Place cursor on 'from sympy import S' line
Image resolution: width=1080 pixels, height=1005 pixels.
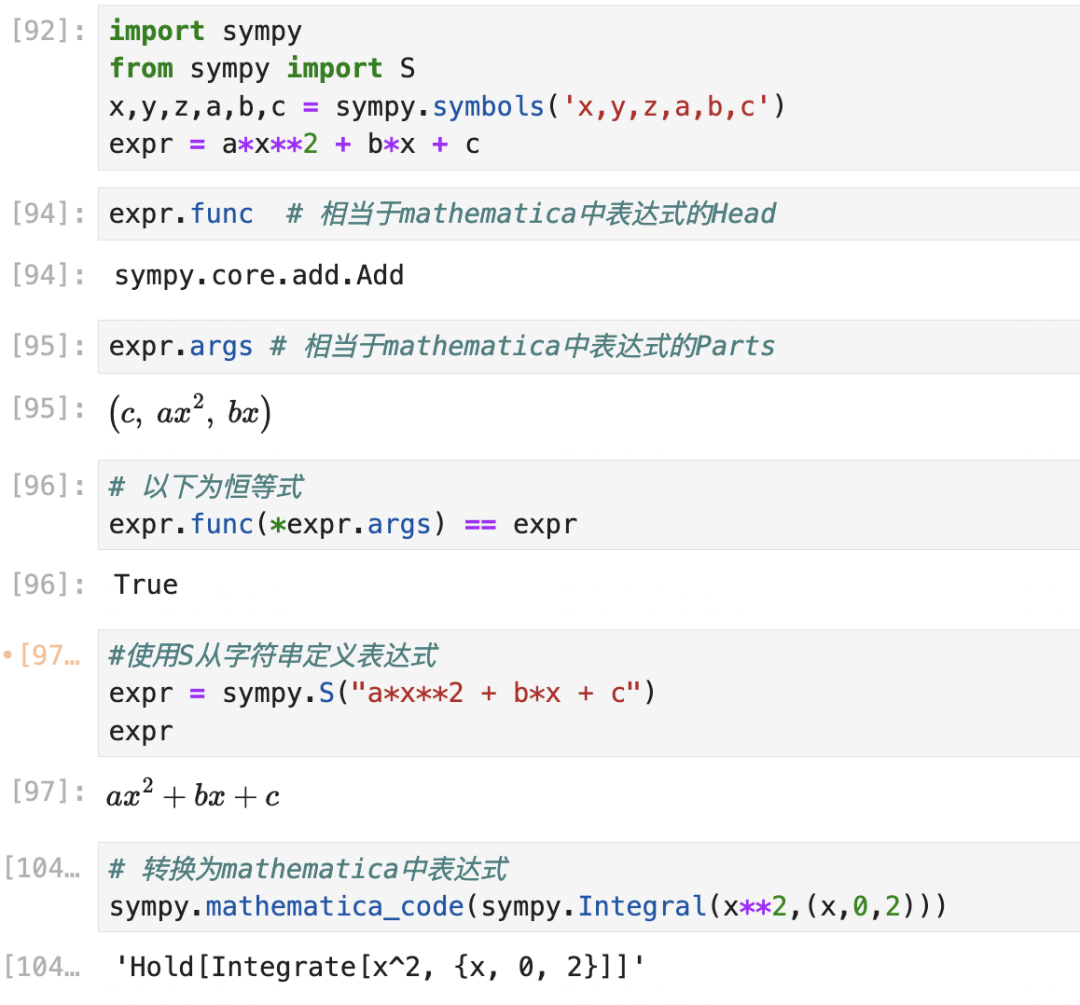(262, 68)
